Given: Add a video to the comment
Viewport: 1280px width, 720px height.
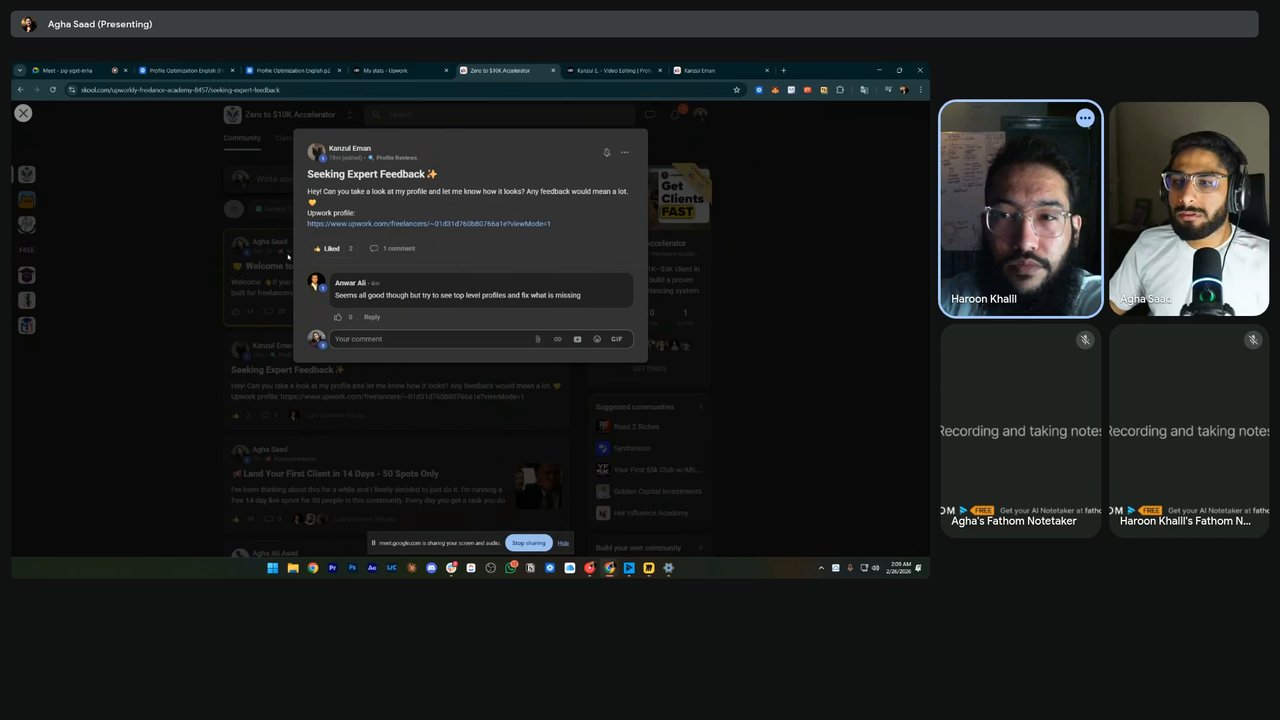Looking at the screenshot, I should click(x=577, y=339).
